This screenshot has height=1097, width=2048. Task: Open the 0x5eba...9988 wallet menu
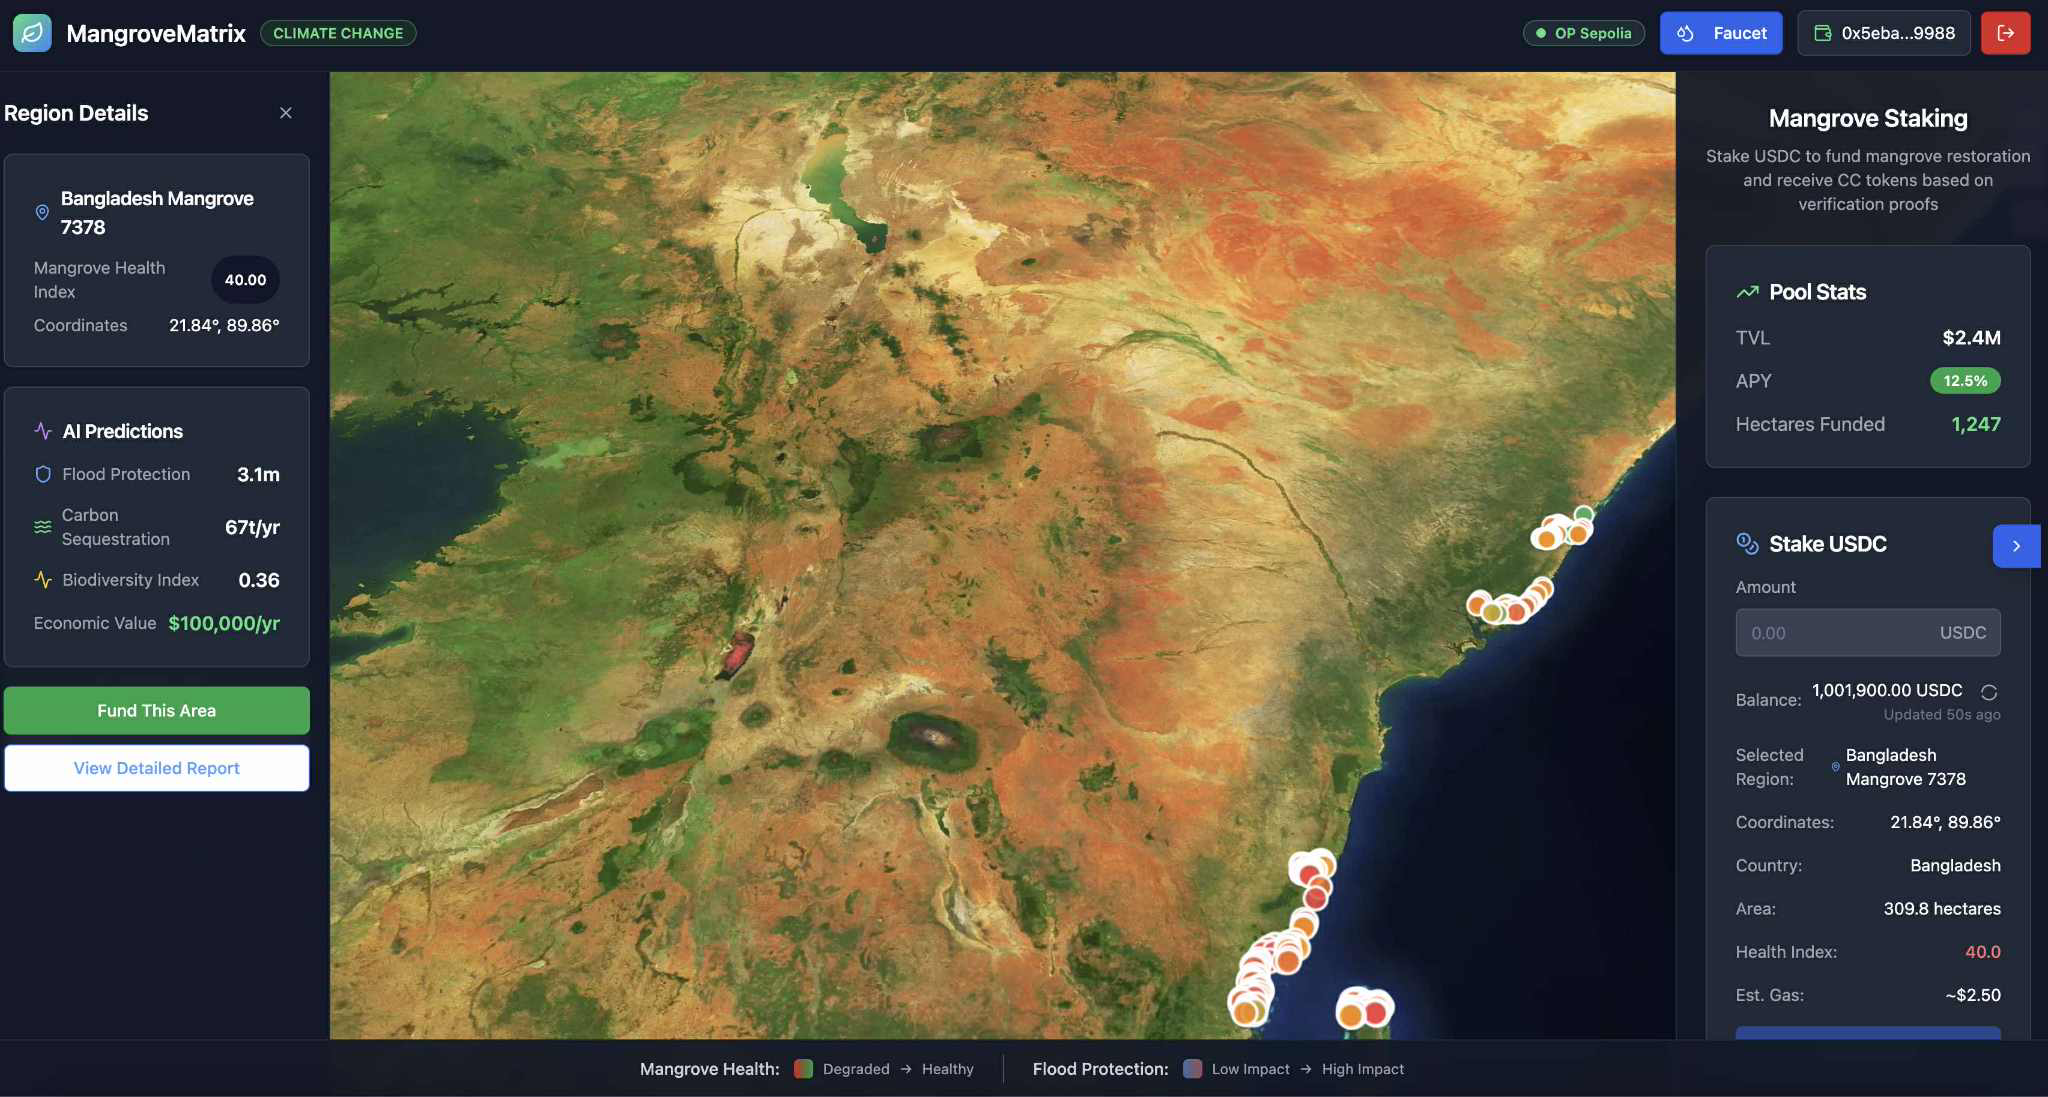click(1883, 33)
